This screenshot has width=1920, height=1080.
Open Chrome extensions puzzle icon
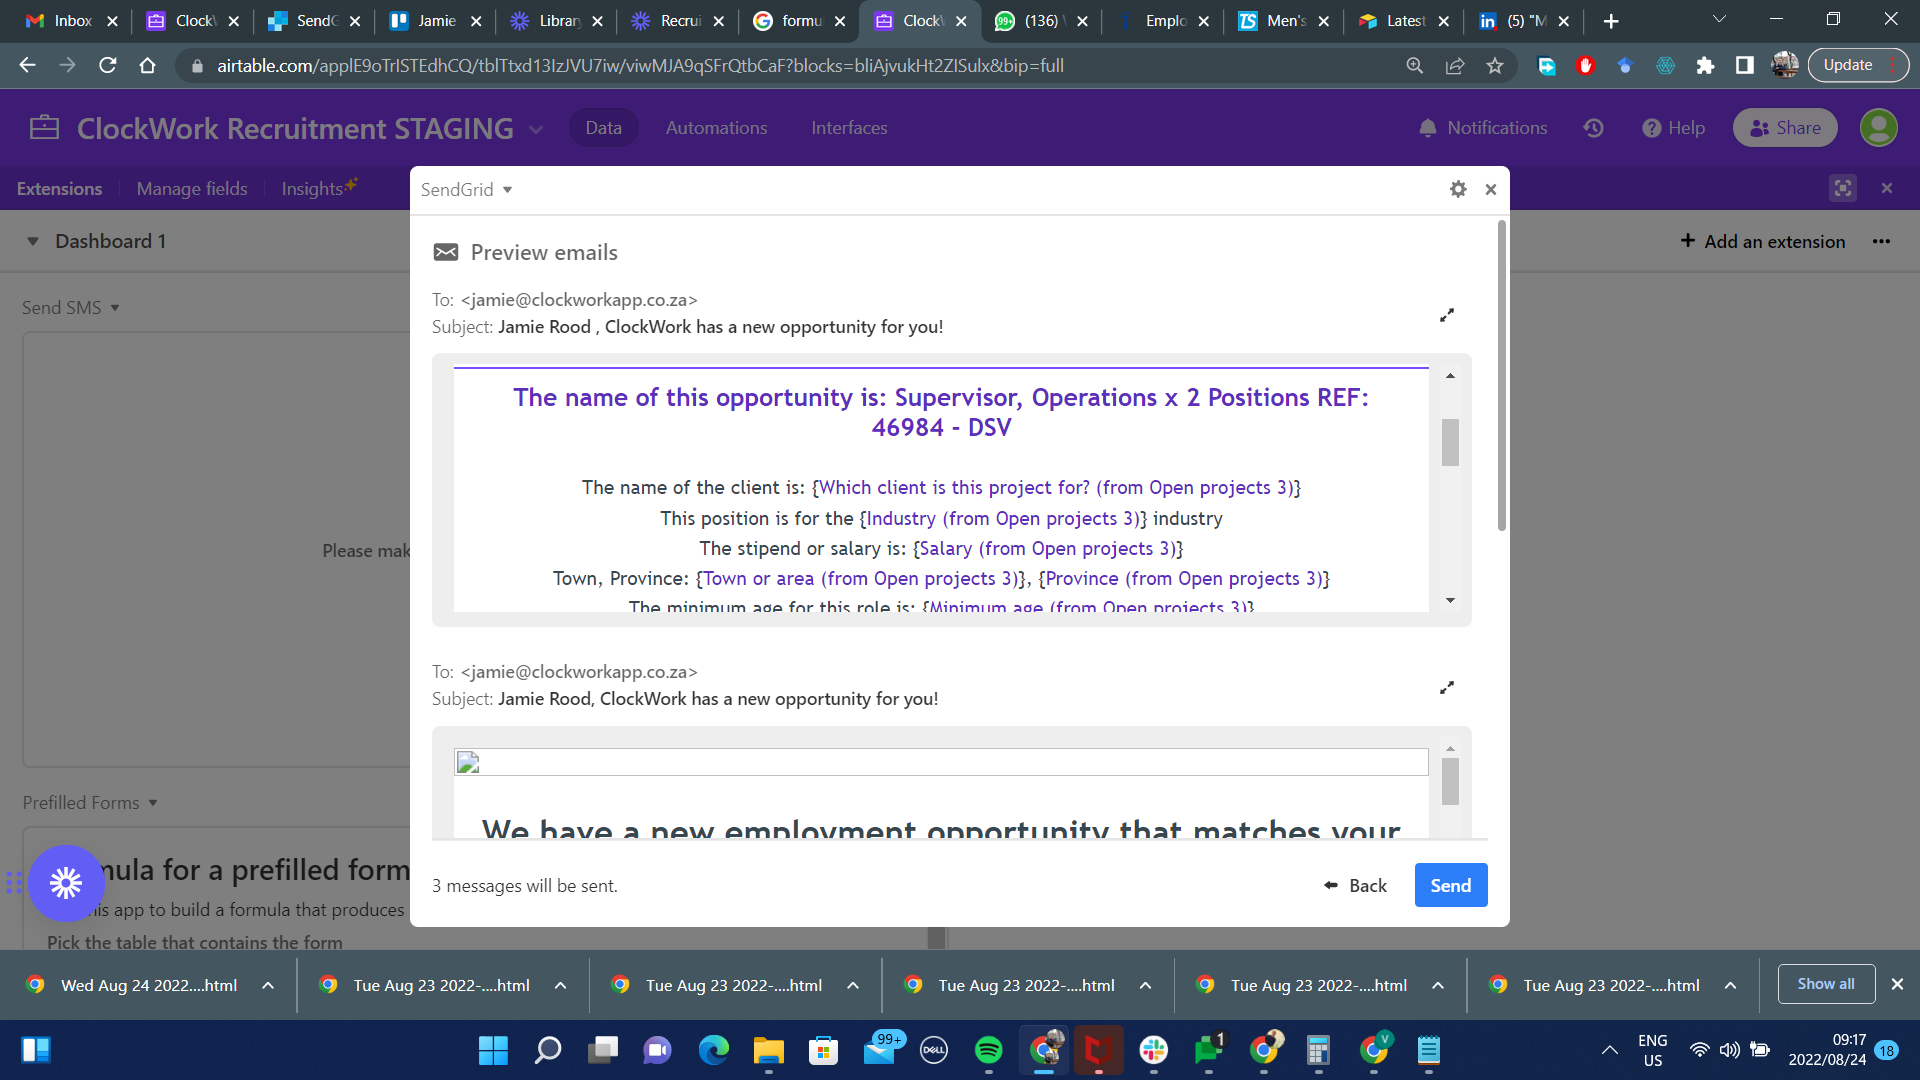coord(1705,66)
